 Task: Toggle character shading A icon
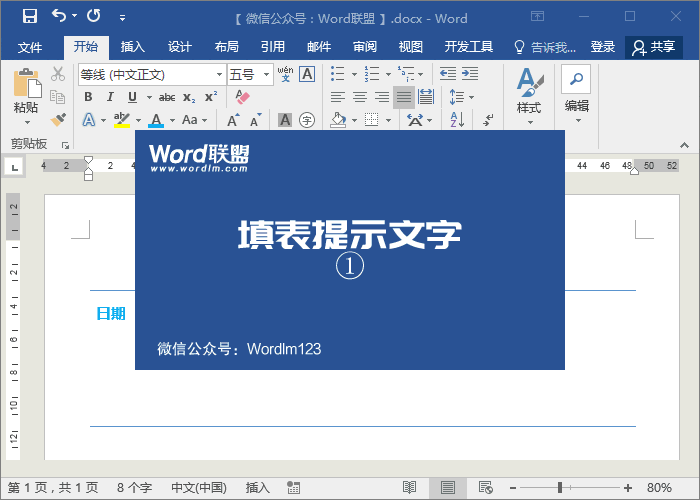coord(285,120)
